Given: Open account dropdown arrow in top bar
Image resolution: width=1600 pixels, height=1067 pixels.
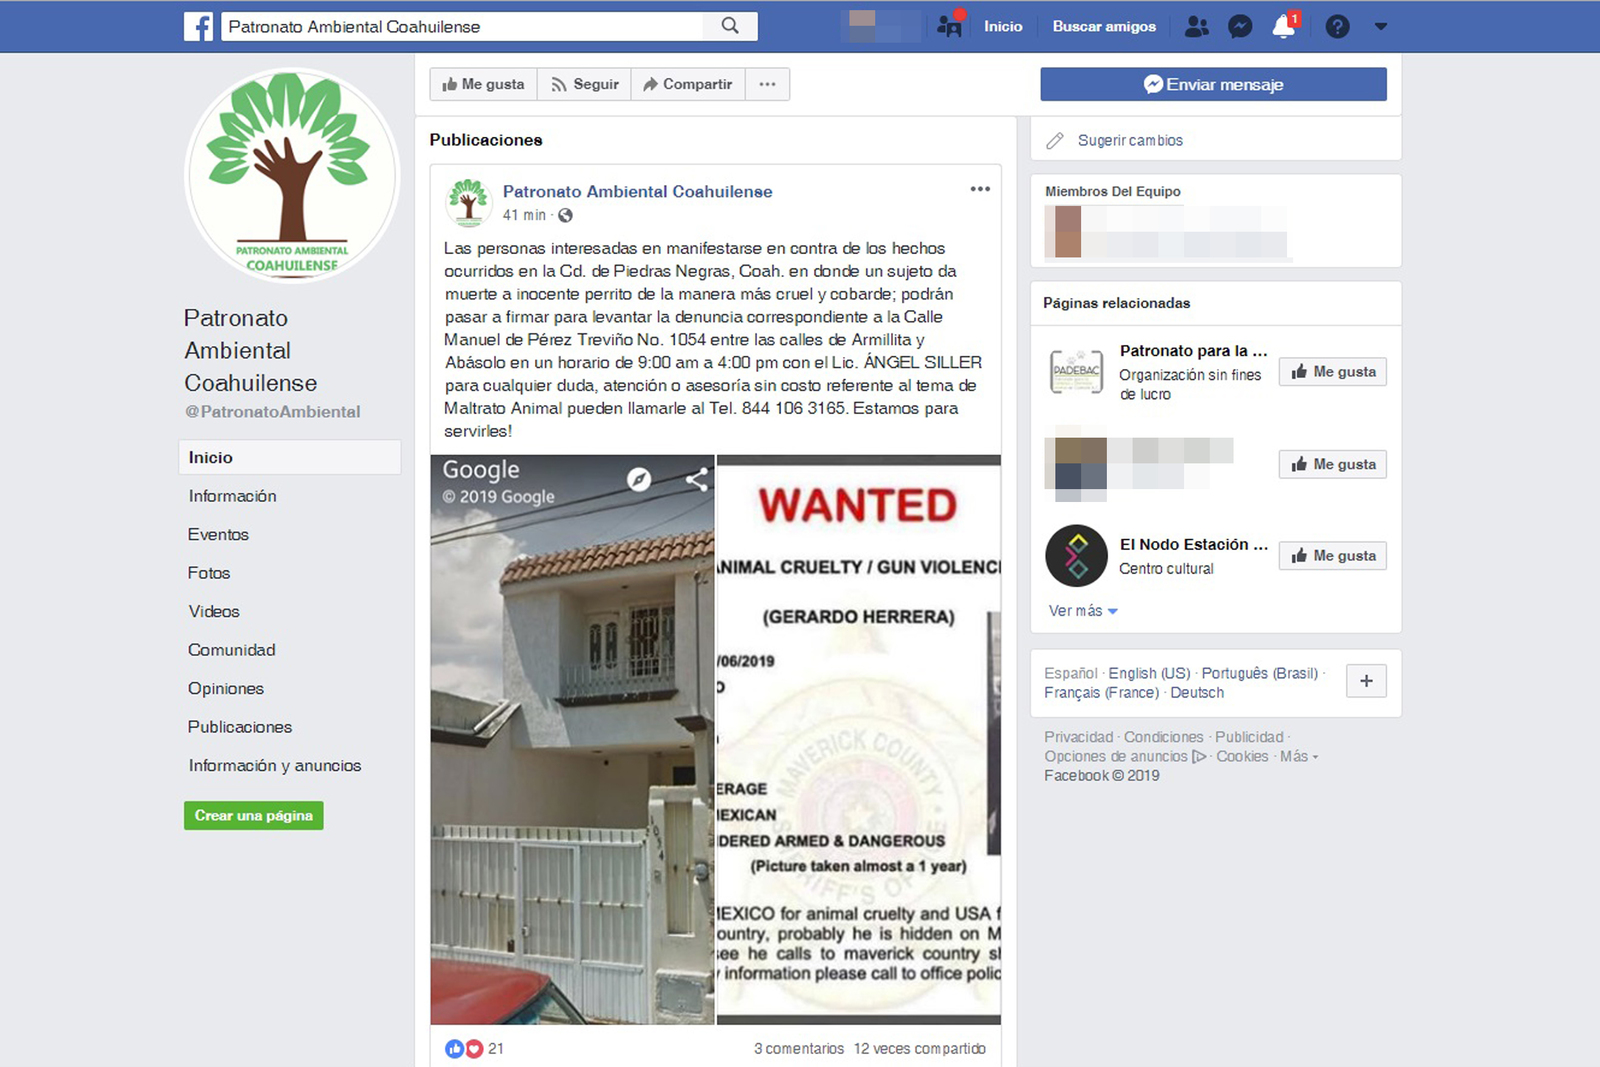Looking at the screenshot, I should point(1381,27).
